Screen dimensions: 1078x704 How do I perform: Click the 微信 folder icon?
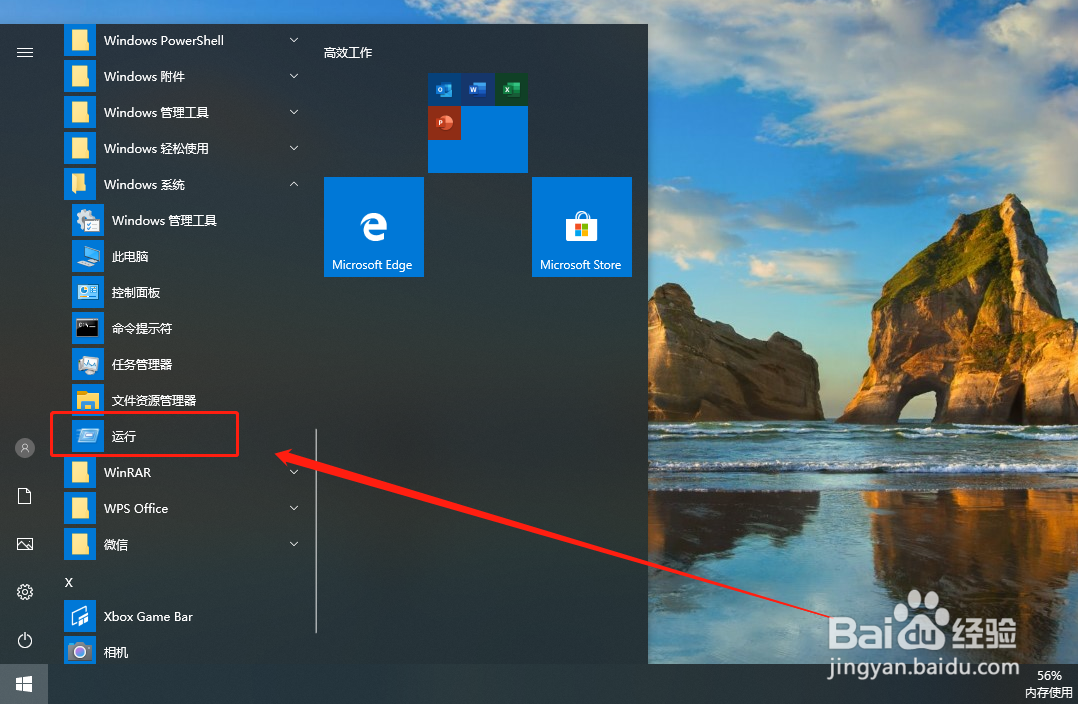[x=80, y=544]
